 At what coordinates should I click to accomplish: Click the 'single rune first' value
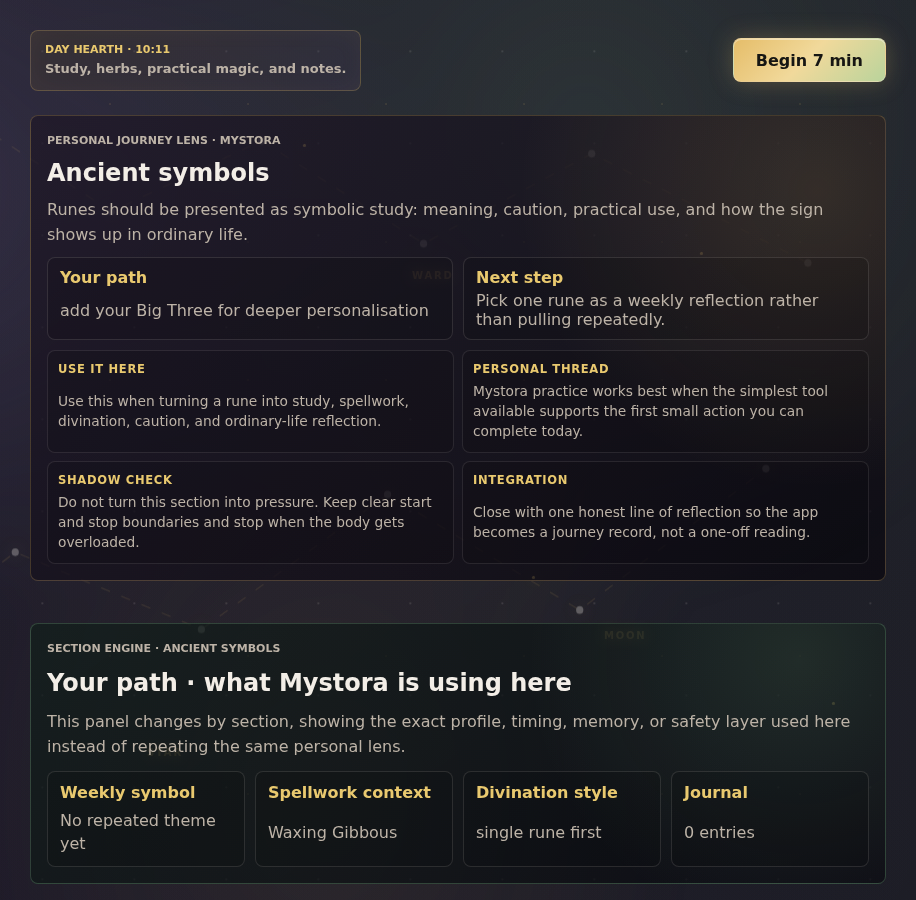click(x=539, y=832)
